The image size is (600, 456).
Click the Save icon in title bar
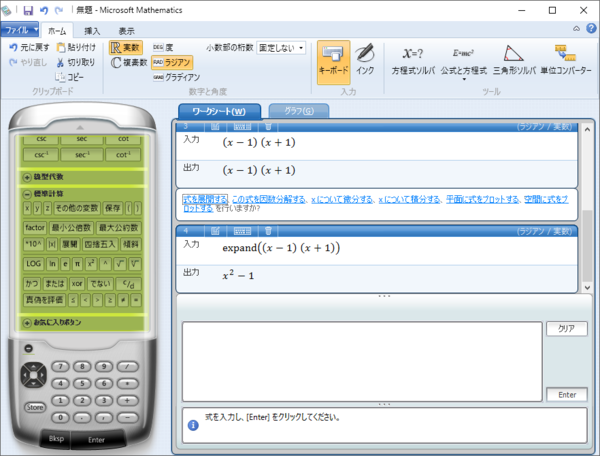coord(28,10)
